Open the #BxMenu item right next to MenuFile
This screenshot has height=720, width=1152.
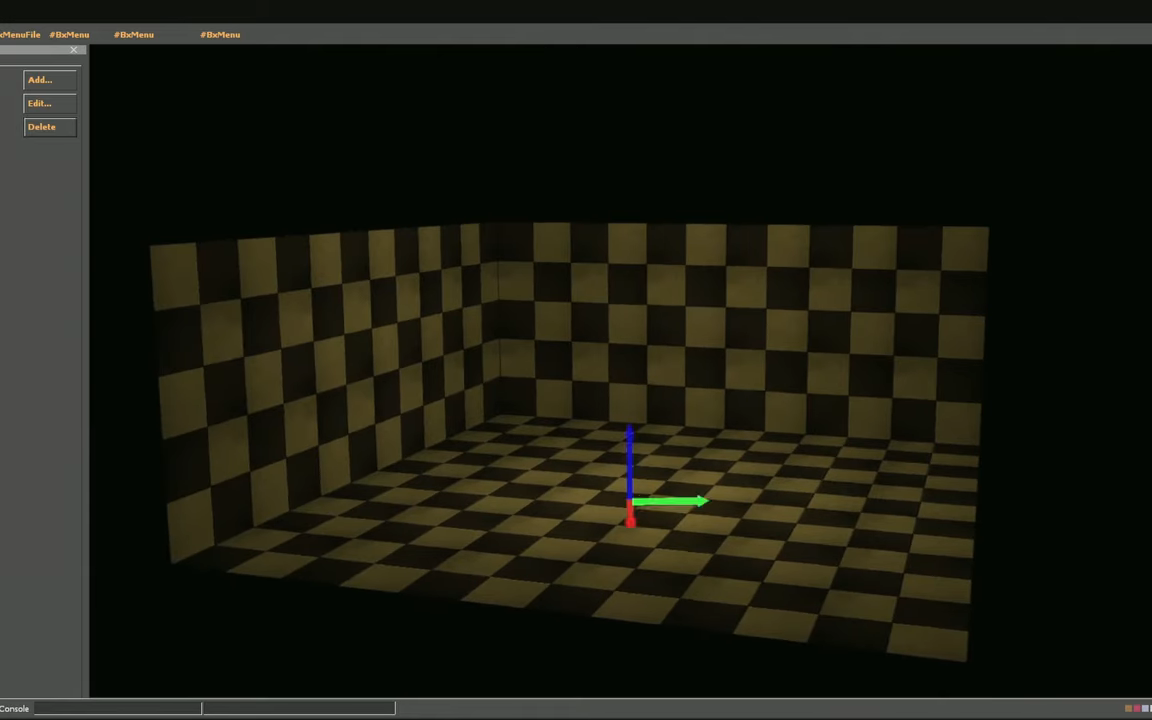[69, 35]
